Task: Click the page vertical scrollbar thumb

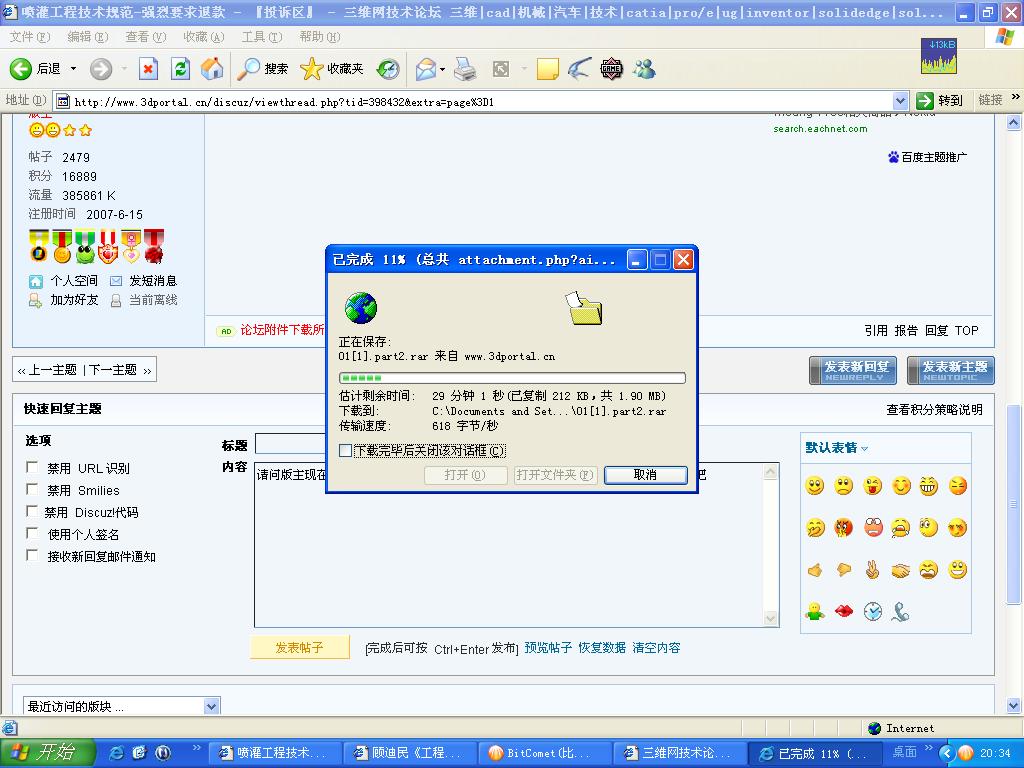Action: pos(1014,504)
